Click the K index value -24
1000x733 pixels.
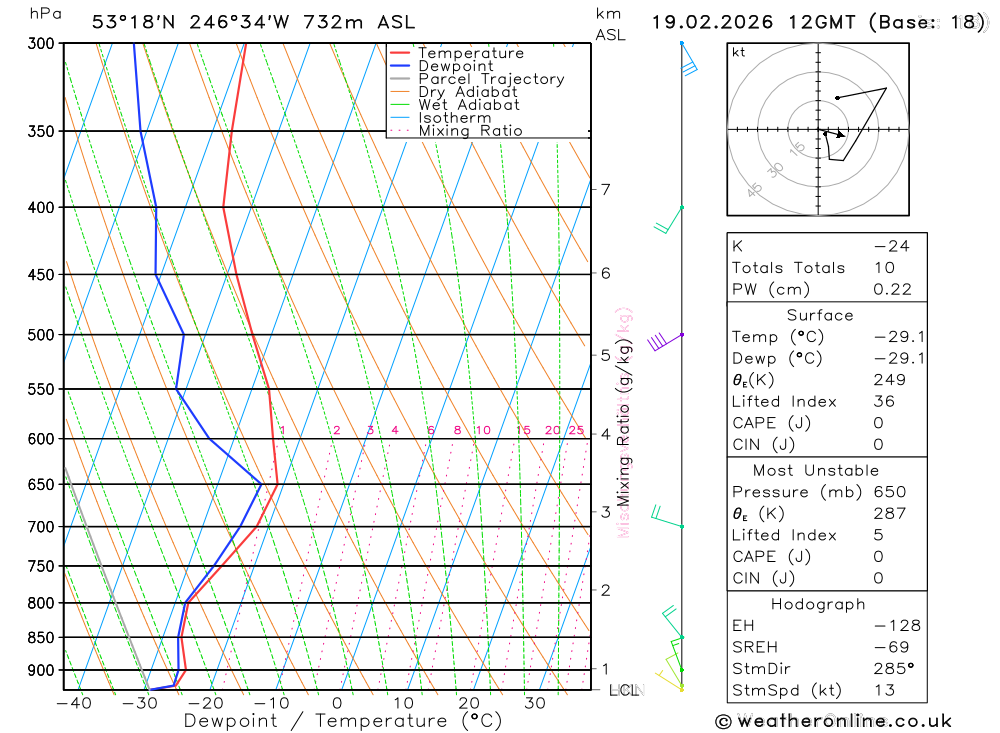pyautogui.click(x=892, y=246)
